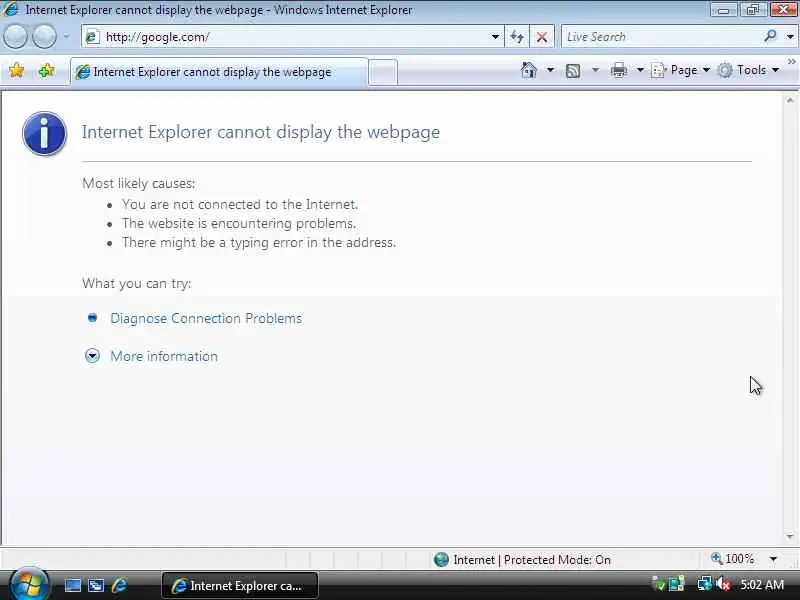The height and width of the screenshot is (600, 800).
Task: Open the Tools menu
Action: click(x=748, y=70)
